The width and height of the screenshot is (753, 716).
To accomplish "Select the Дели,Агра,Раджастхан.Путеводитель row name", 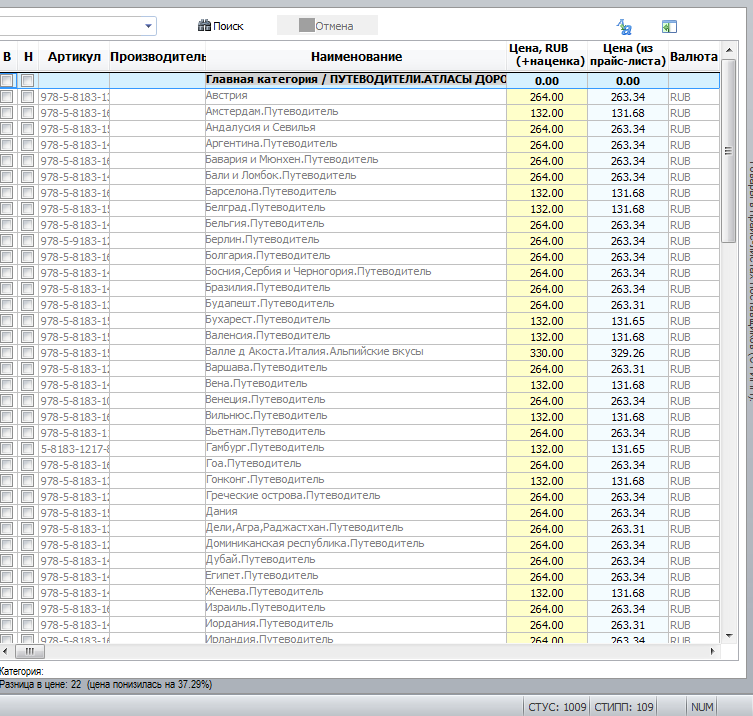I will click(x=304, y=527).
